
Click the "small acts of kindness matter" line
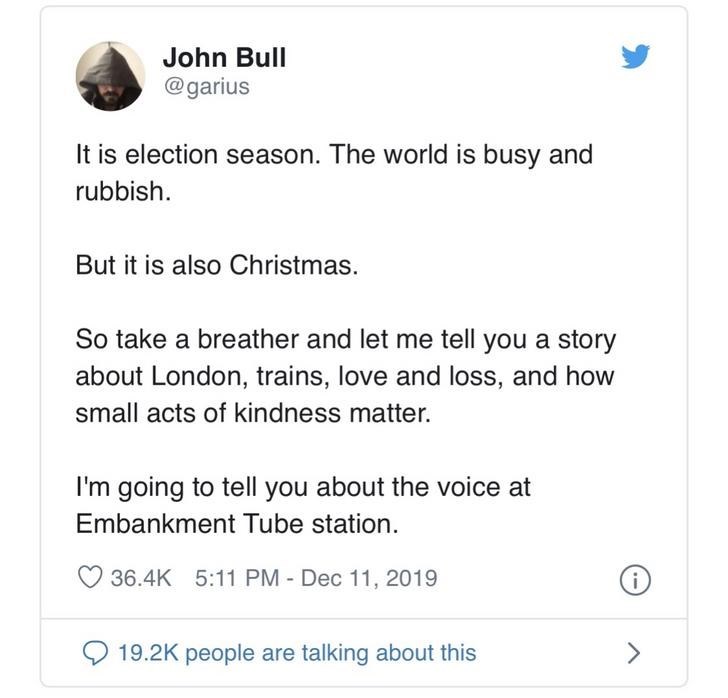pos(253,413)
